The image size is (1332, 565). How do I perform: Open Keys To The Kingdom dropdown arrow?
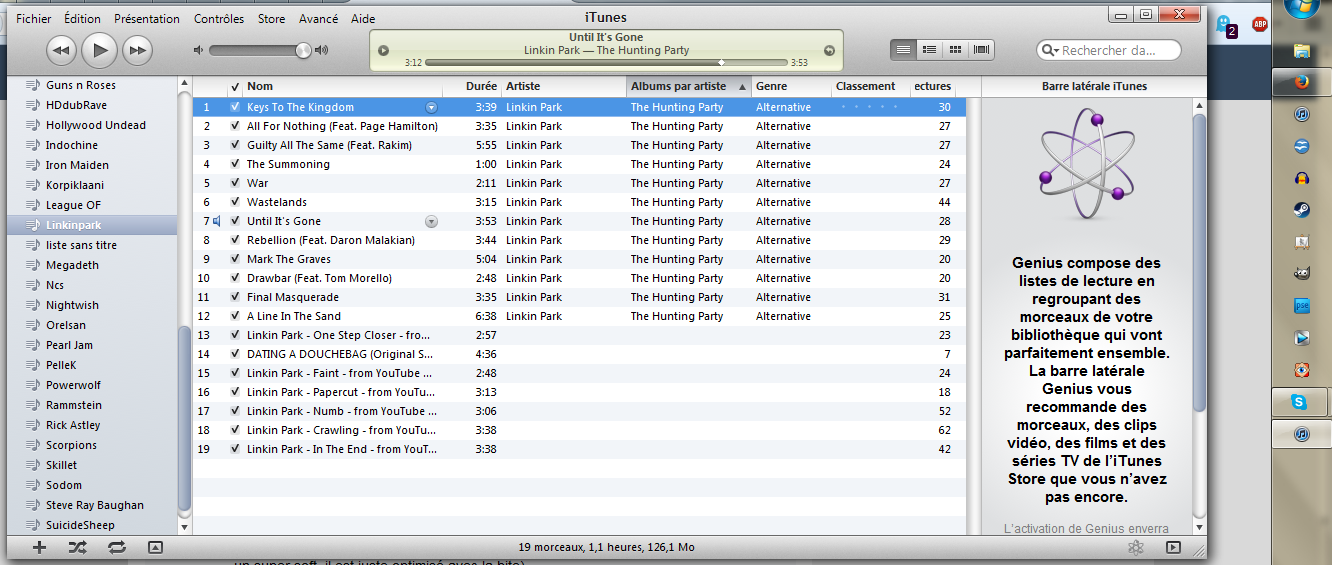pyautogui.click(x=431, y=107)
